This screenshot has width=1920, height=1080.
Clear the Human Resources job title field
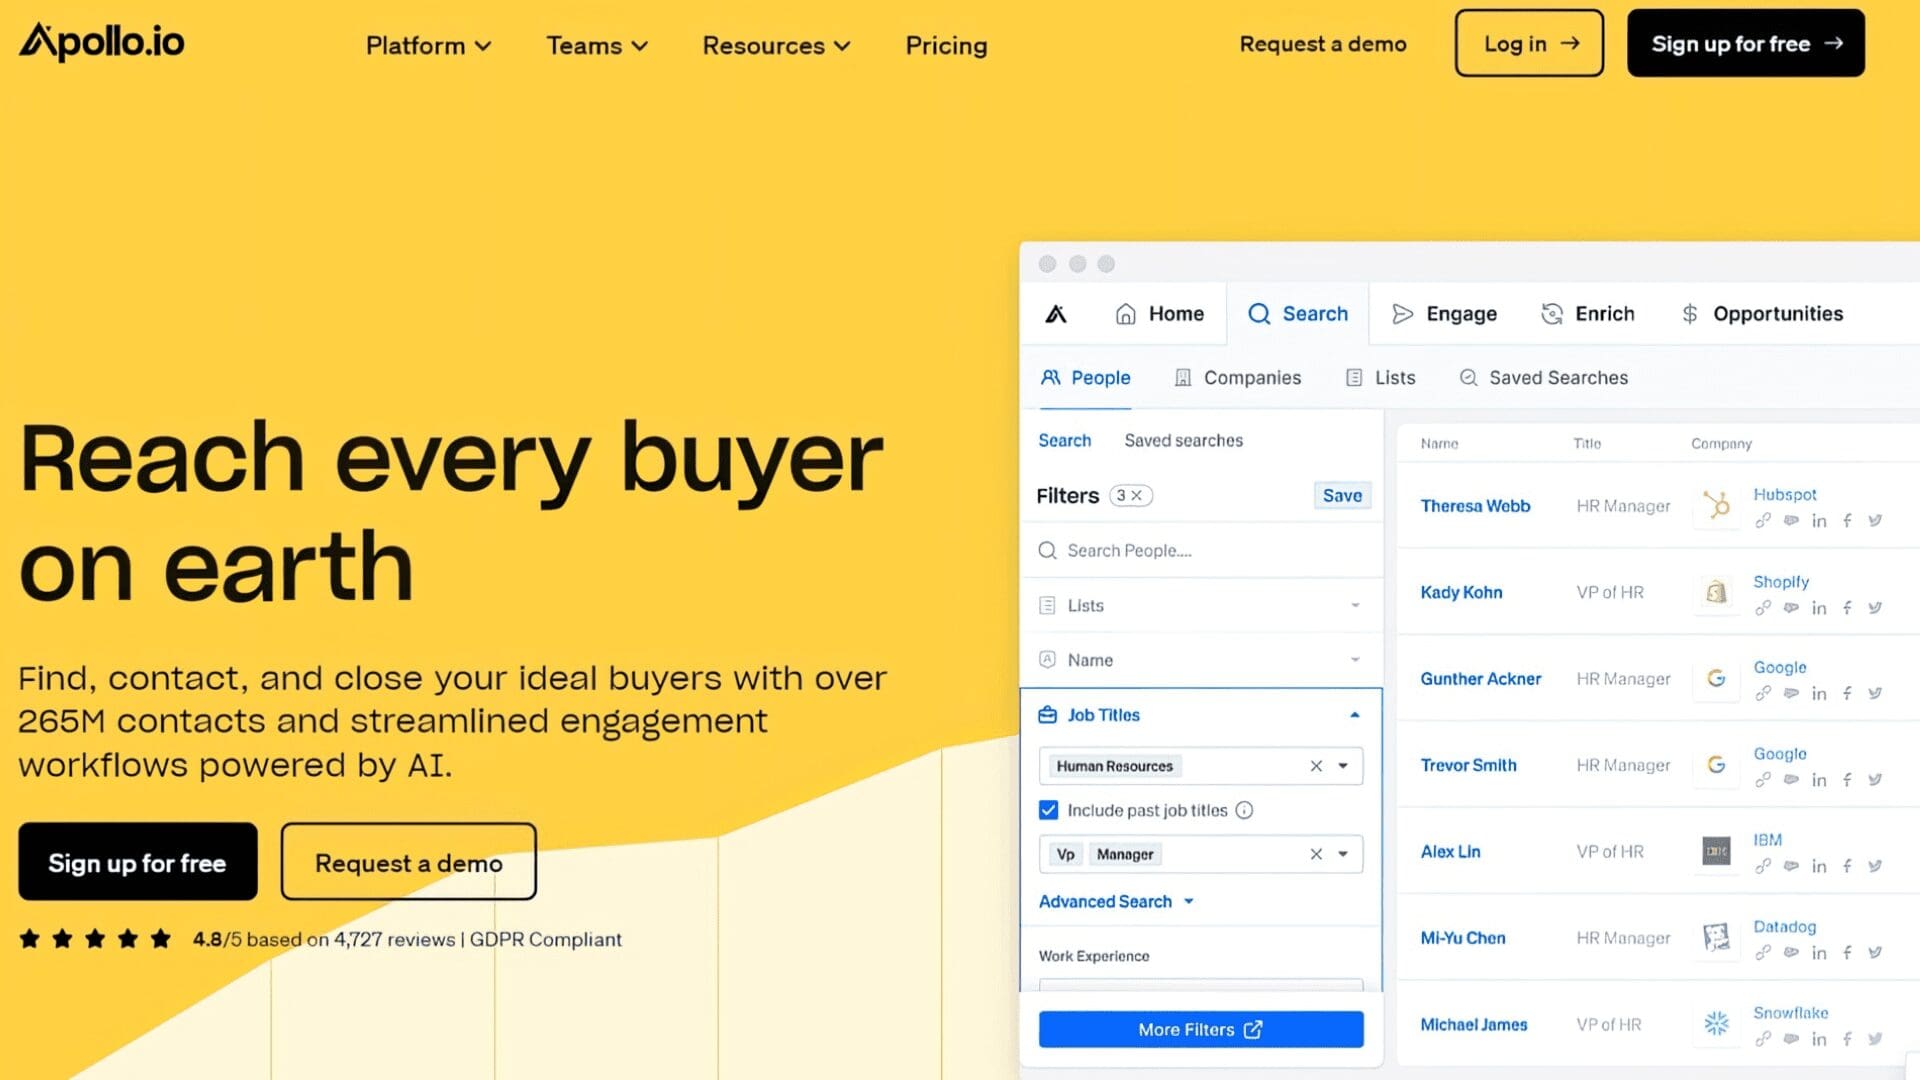pyautogui.click(x=1316, y=766)
